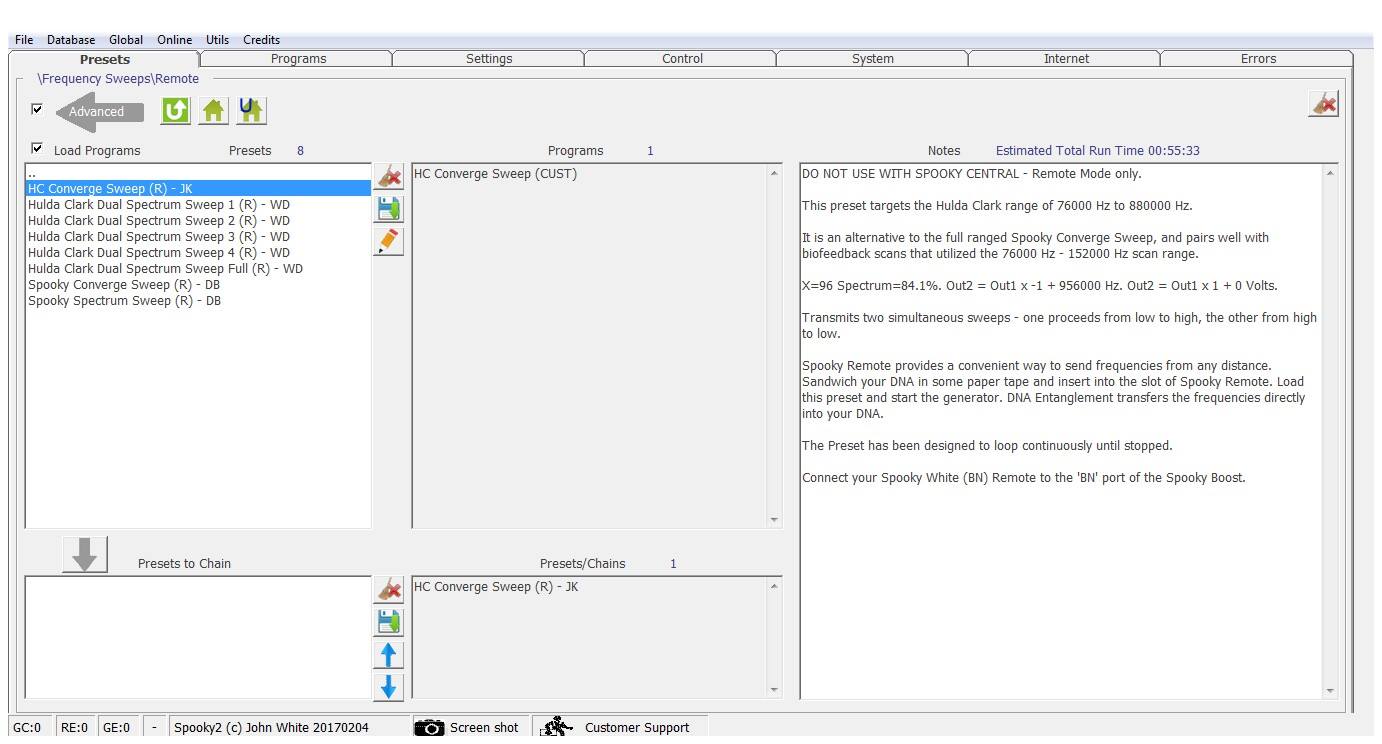Click the Notes panel scroll up arrow
The height and width of the screenshot is (744, 1382).
click(x=1329, y=174)
